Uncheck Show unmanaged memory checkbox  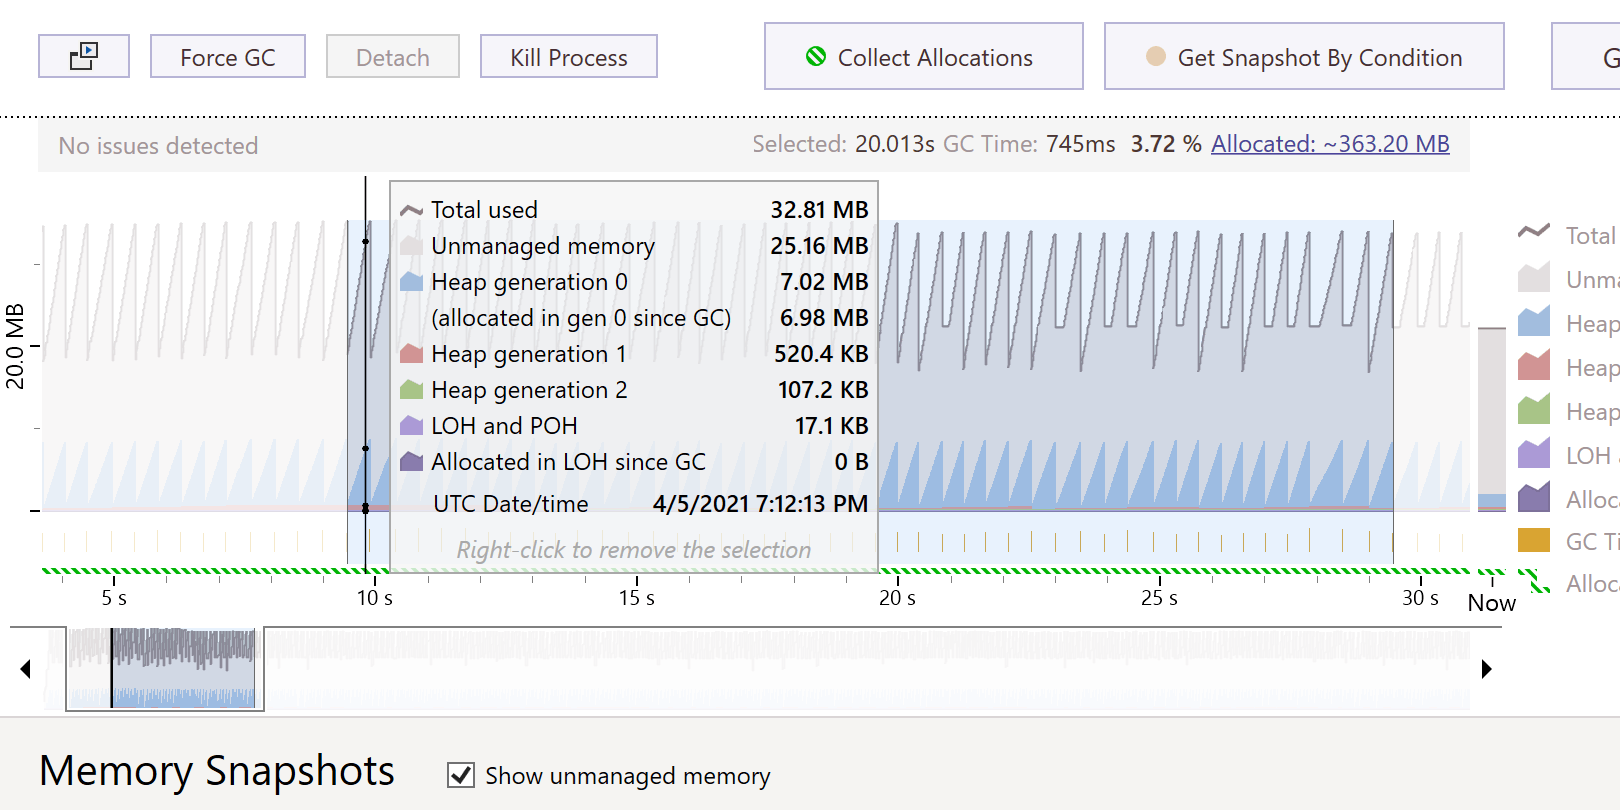click(x=461, y=775)
